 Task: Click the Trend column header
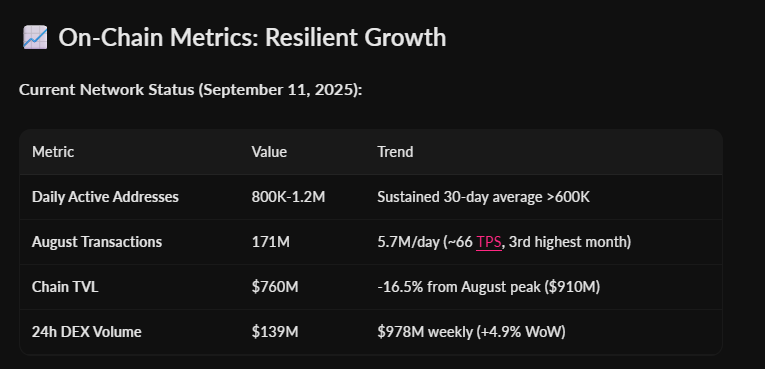point(395,152)
